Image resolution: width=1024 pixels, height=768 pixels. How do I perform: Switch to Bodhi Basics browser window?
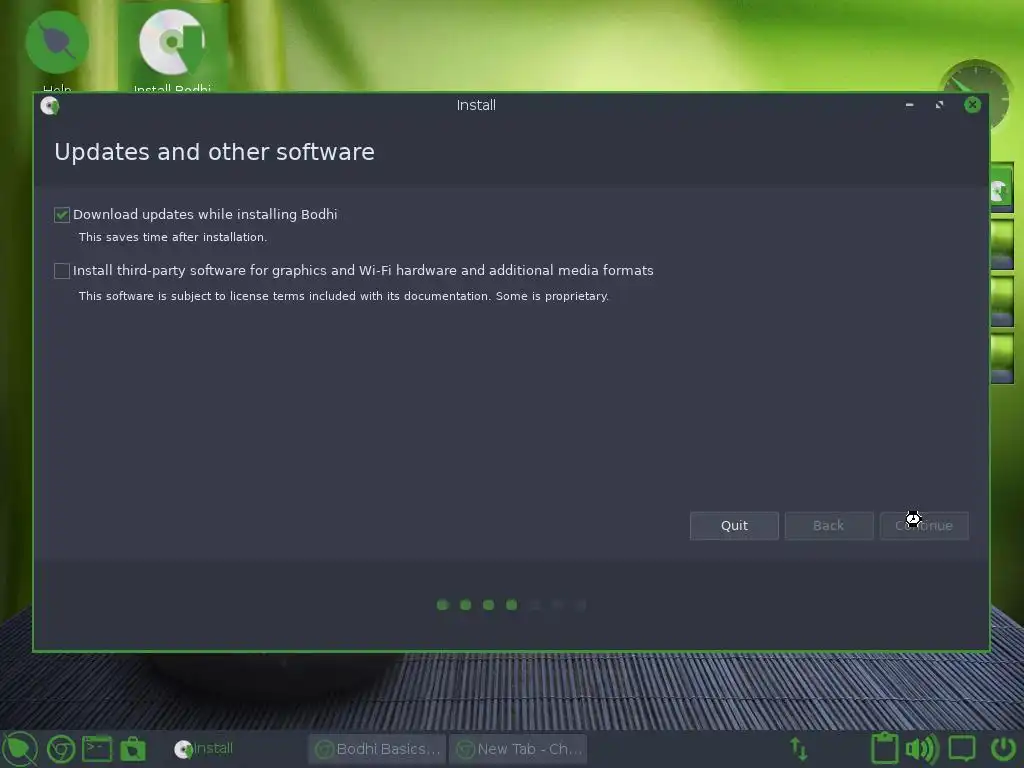pyautogui.click(x=377, y=749)
